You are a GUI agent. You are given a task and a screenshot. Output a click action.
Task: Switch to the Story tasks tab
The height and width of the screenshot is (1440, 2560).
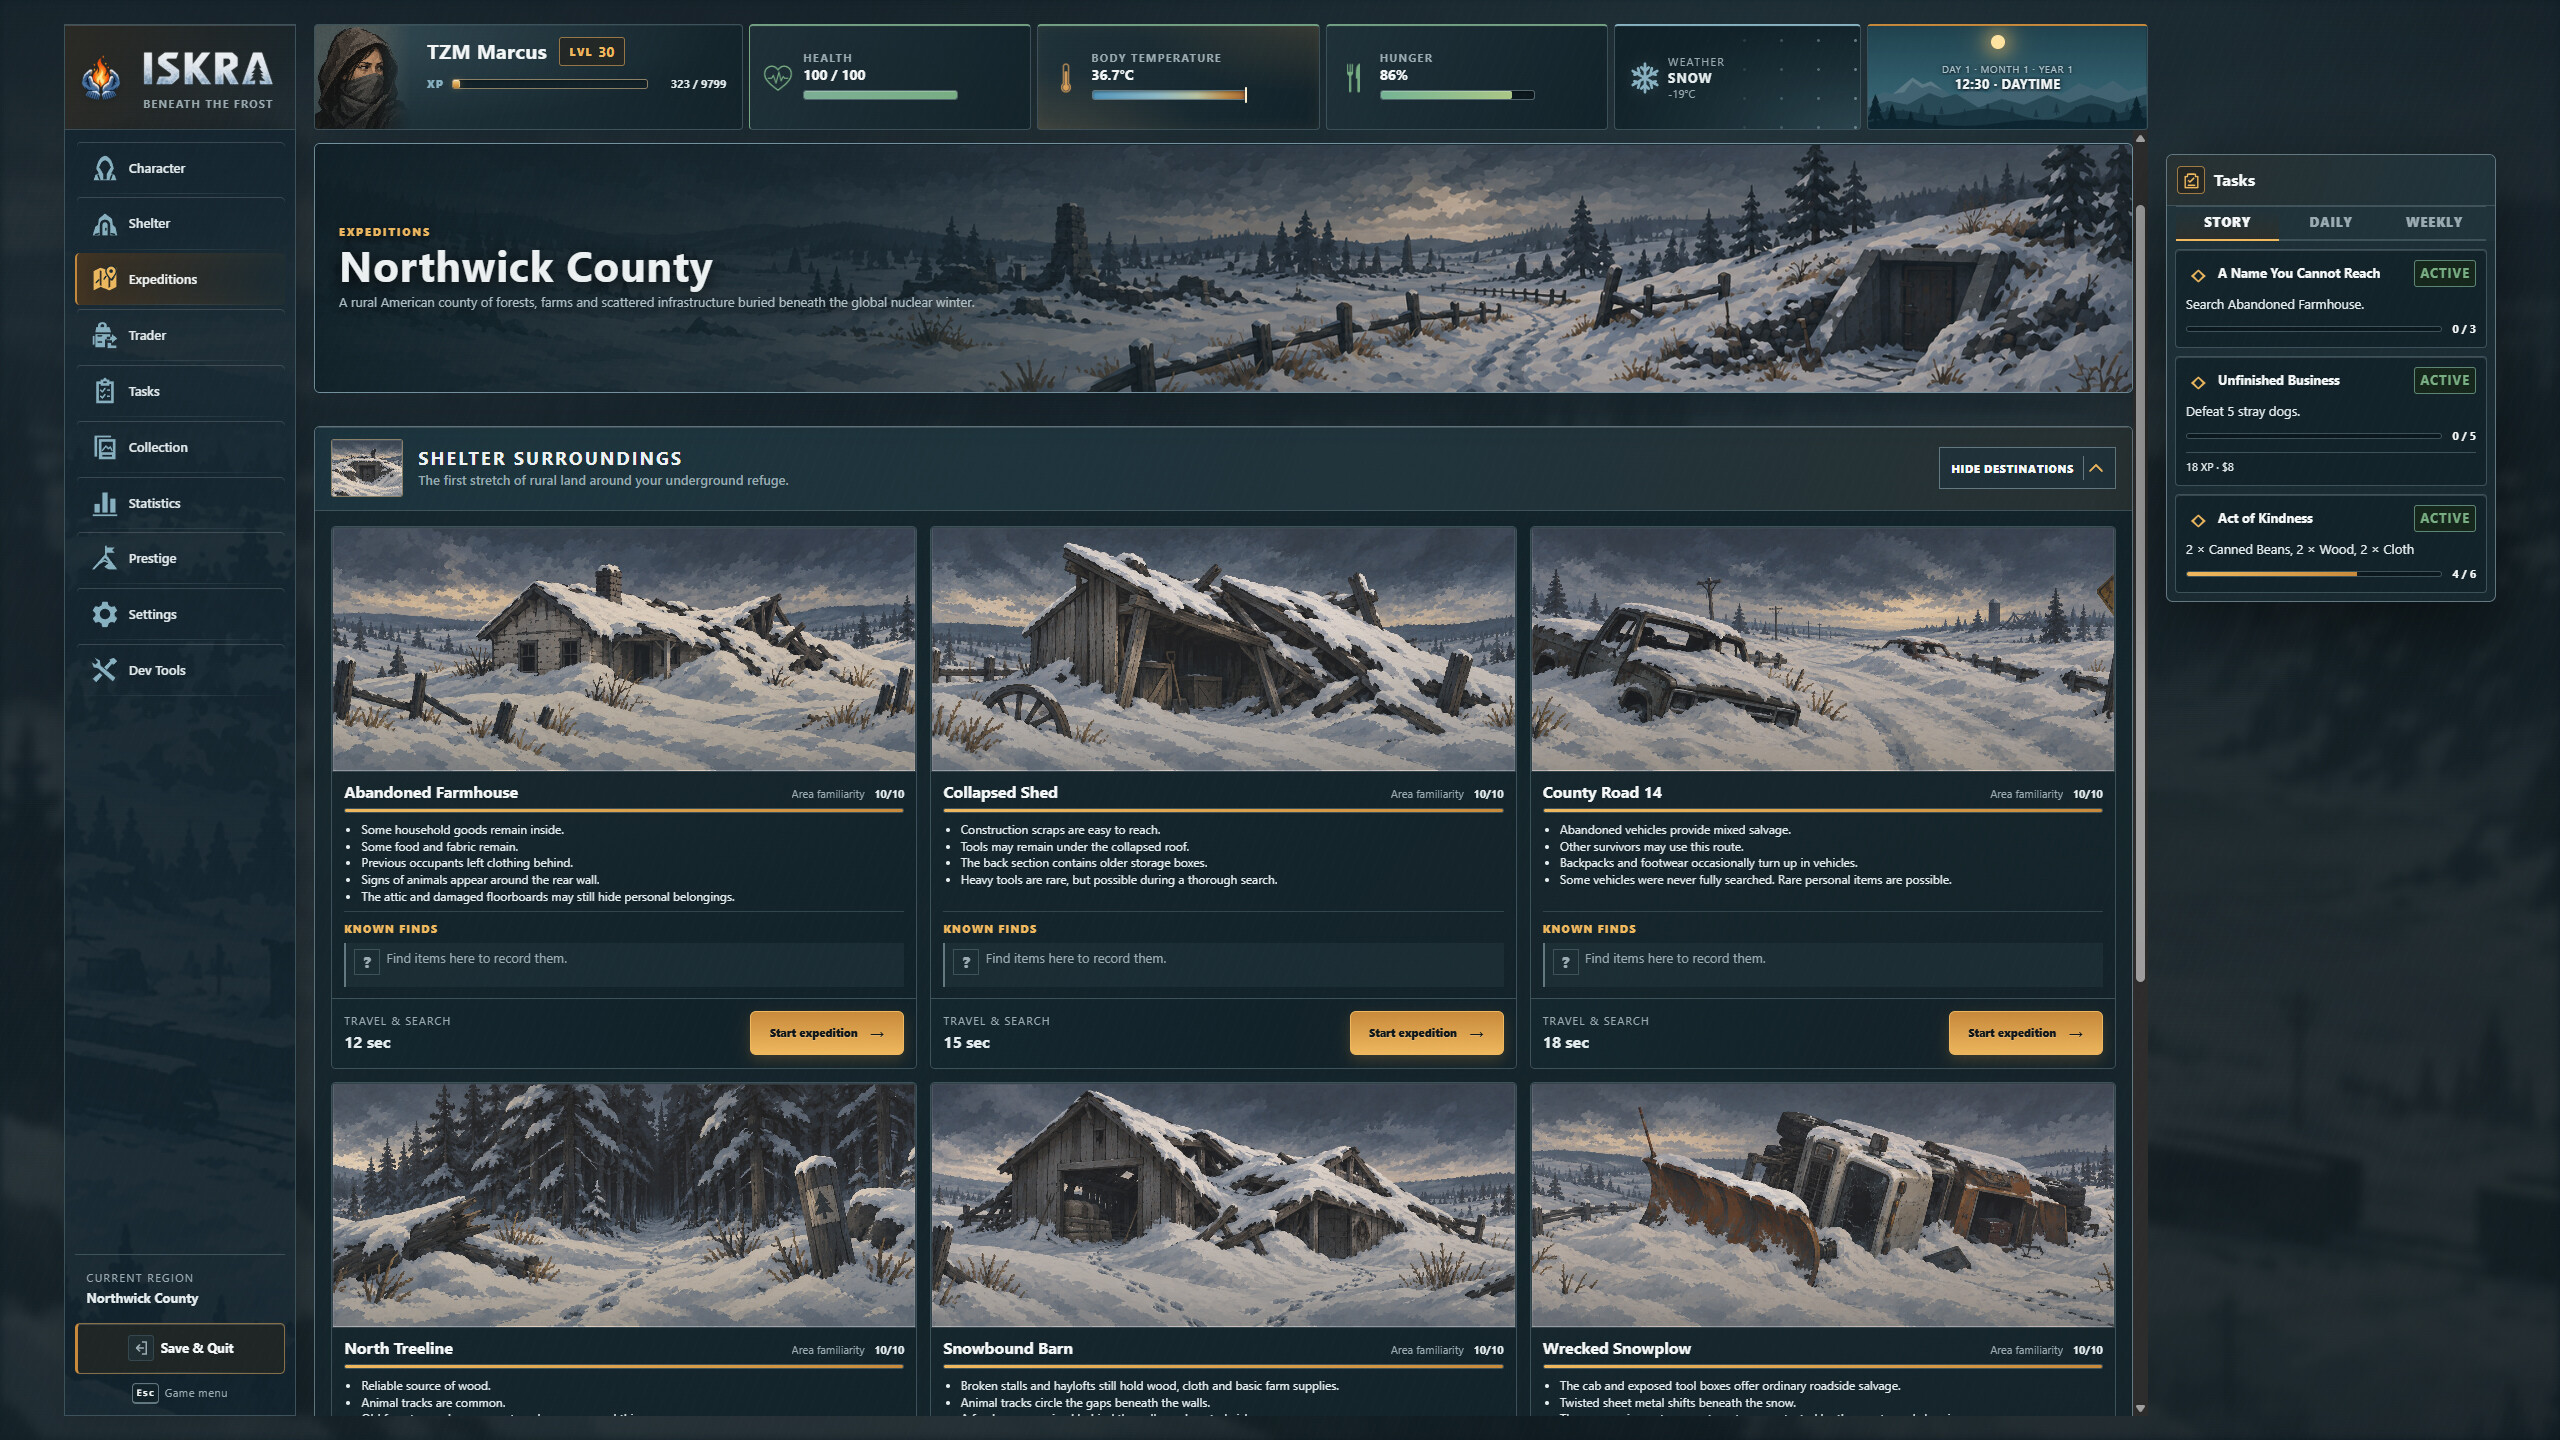click(2227, 222)
